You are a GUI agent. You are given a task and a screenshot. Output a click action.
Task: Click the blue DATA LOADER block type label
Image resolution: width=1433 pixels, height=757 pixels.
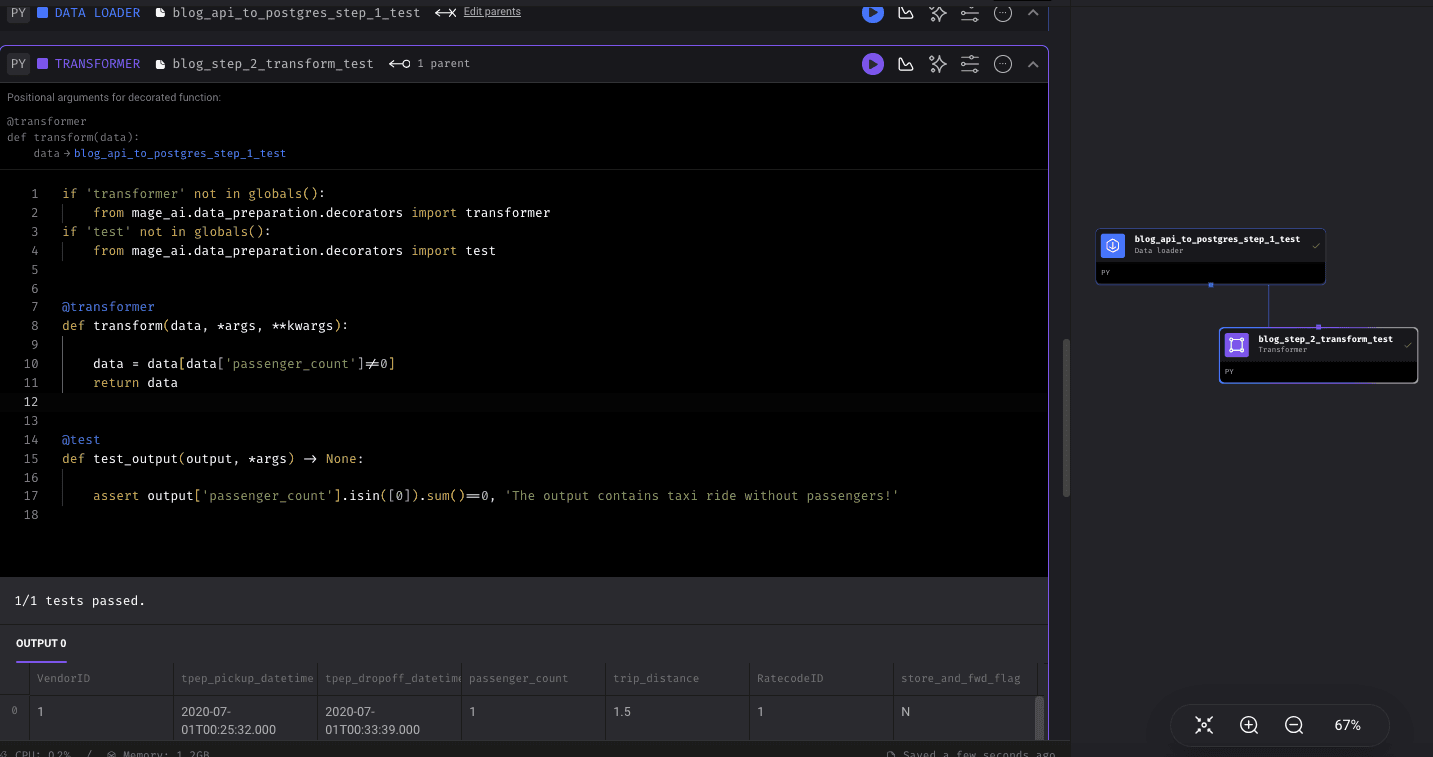click(x=97, y=13)
